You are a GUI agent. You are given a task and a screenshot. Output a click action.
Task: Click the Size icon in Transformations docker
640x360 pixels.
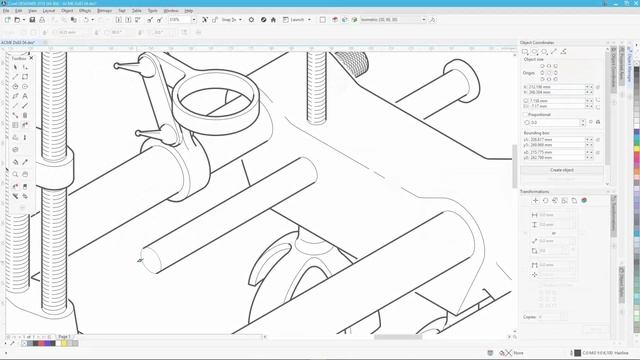pyautogui.click(x=565, y=200)
